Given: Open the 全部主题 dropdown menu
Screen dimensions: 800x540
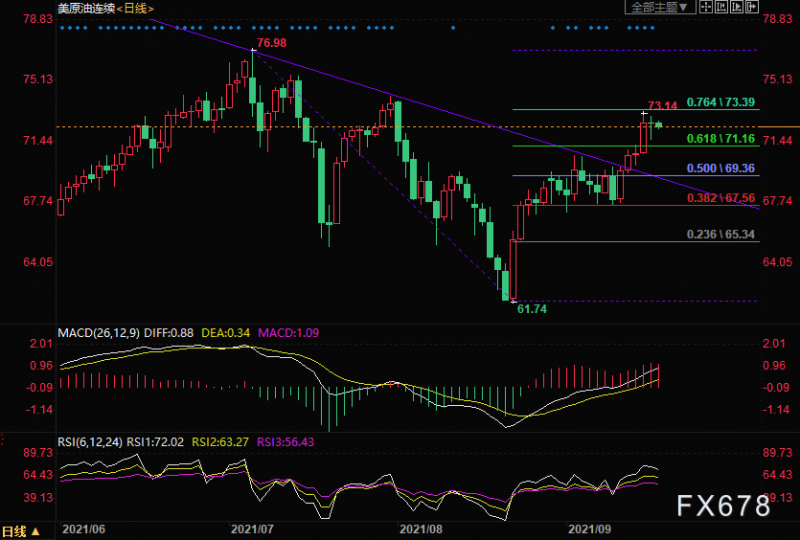Looking at the screenshot, I should pos(660,7).
